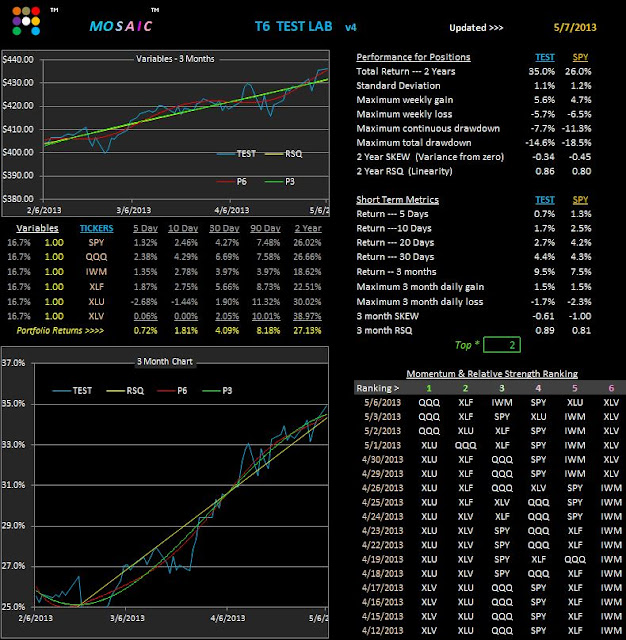
Task: Select the '3 month SKEW' row label
Action: (x=388, y=316)
